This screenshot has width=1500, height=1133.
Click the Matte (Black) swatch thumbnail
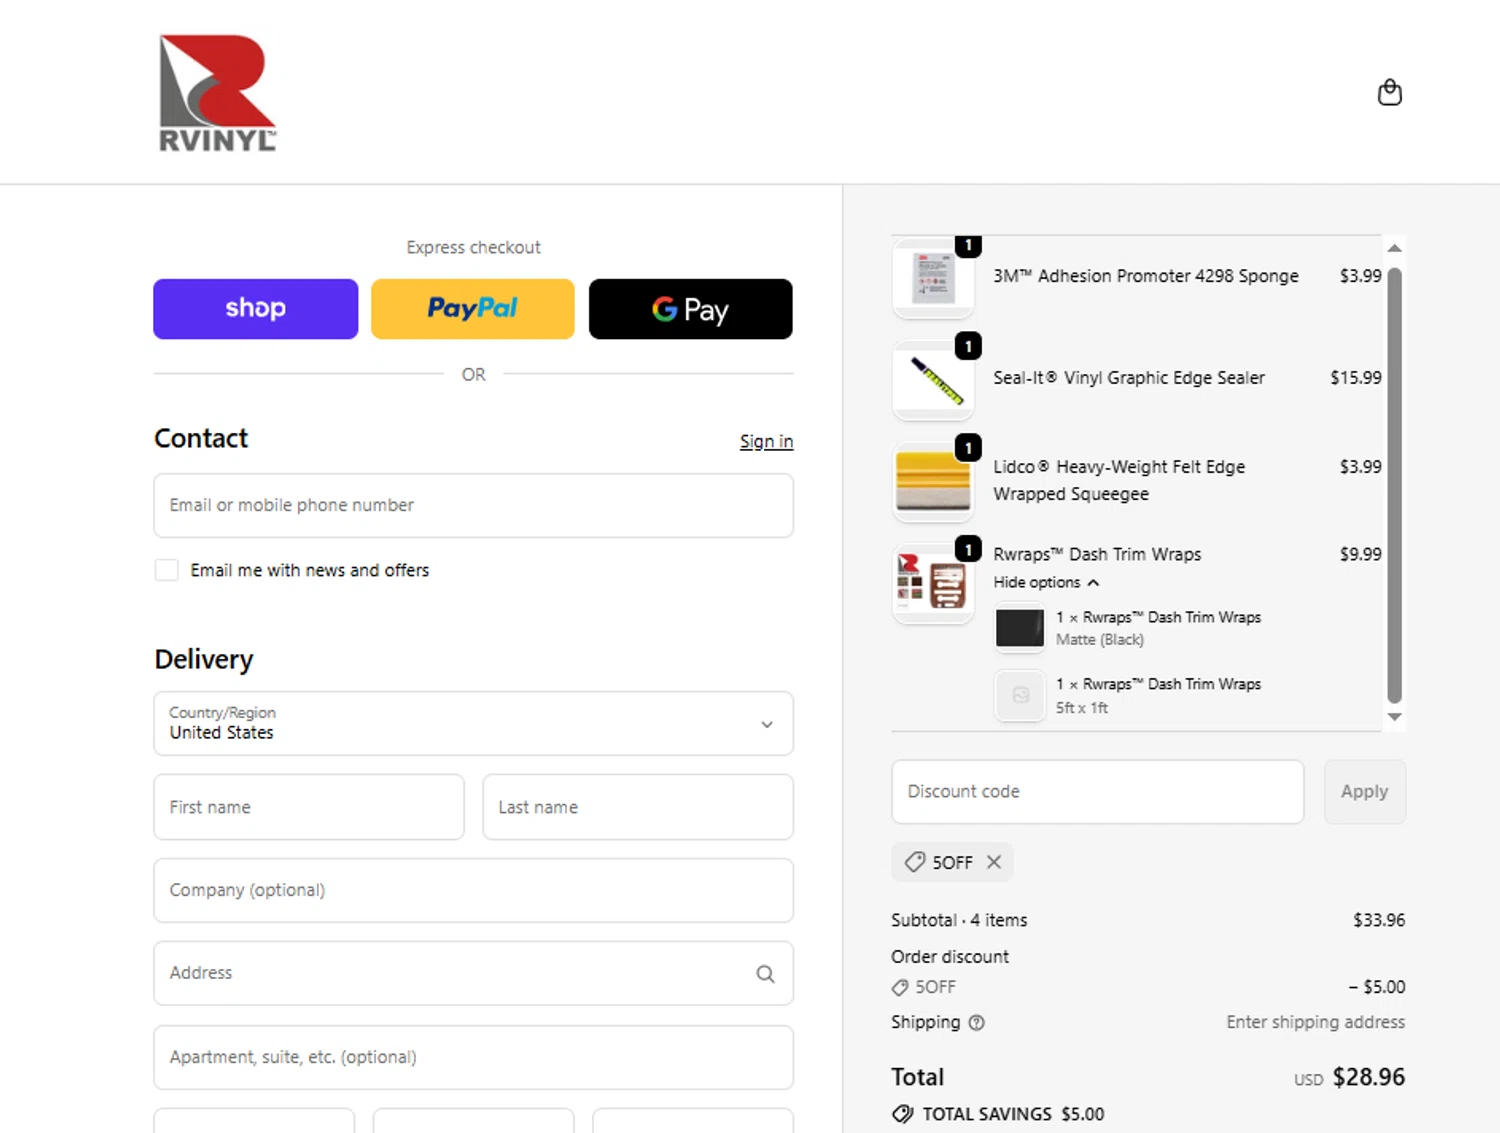coord(1020,628)
